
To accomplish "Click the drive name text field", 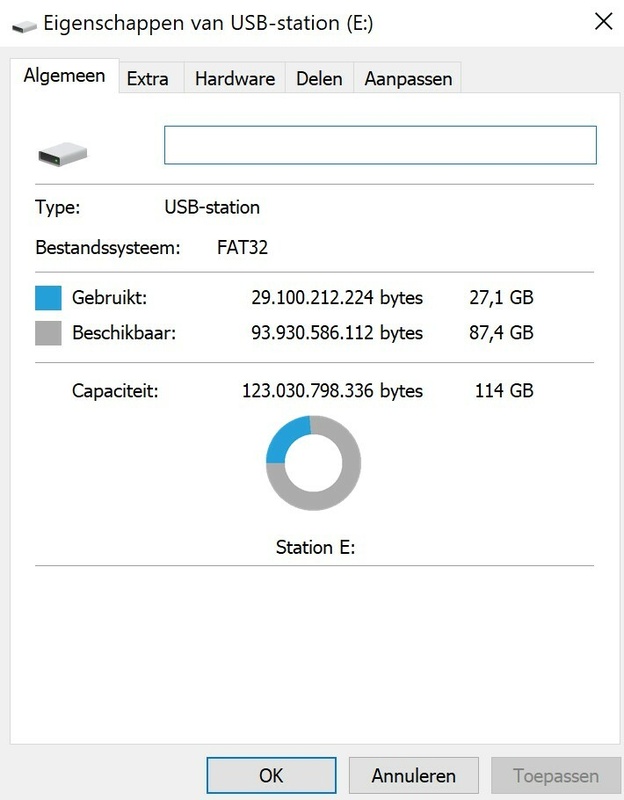I will coord(380,145).
